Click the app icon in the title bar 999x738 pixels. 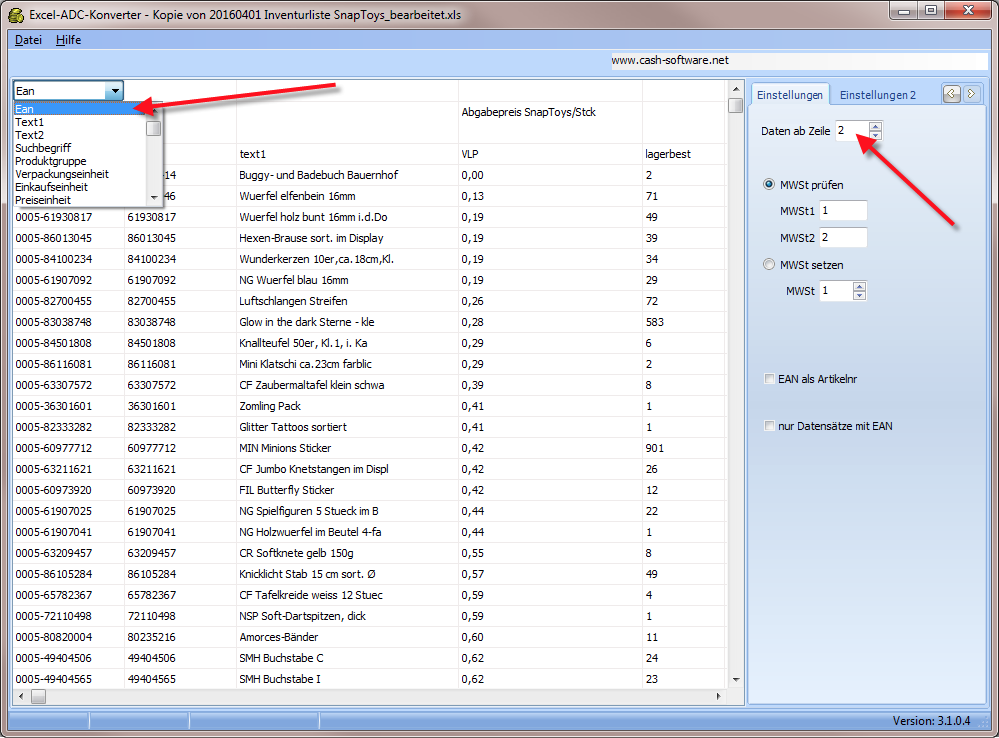(x=16, y=14)
